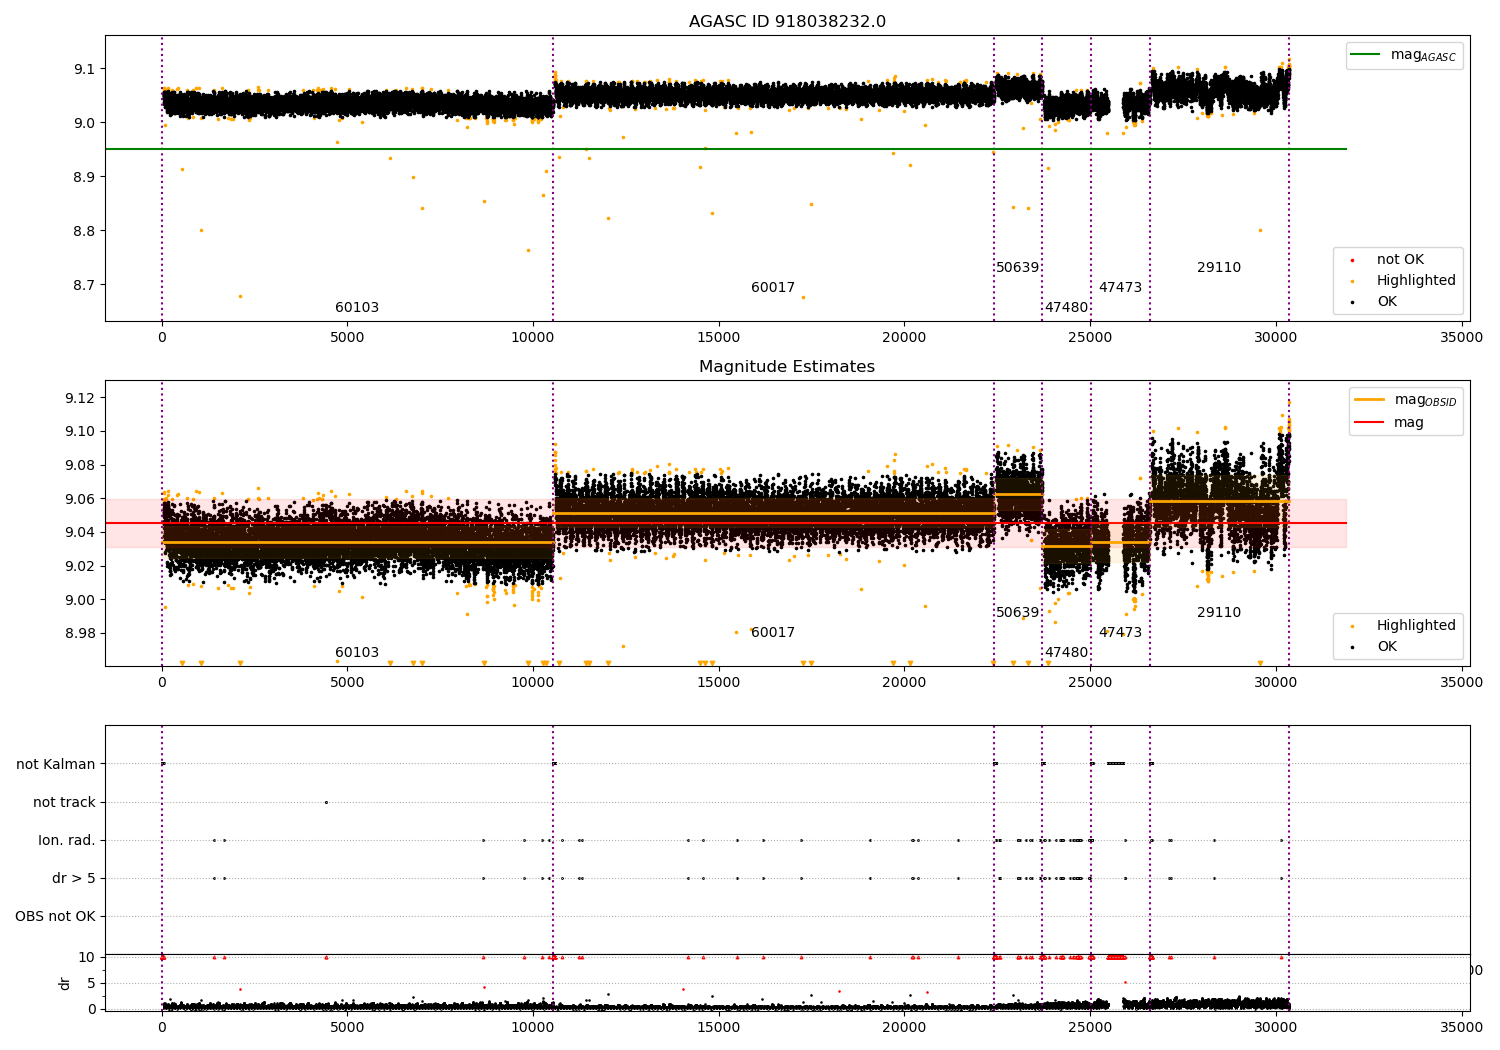Click the 9.12 y-axis tick label
Screen dimensions: 1500x1050
click(x=80, y=398)
